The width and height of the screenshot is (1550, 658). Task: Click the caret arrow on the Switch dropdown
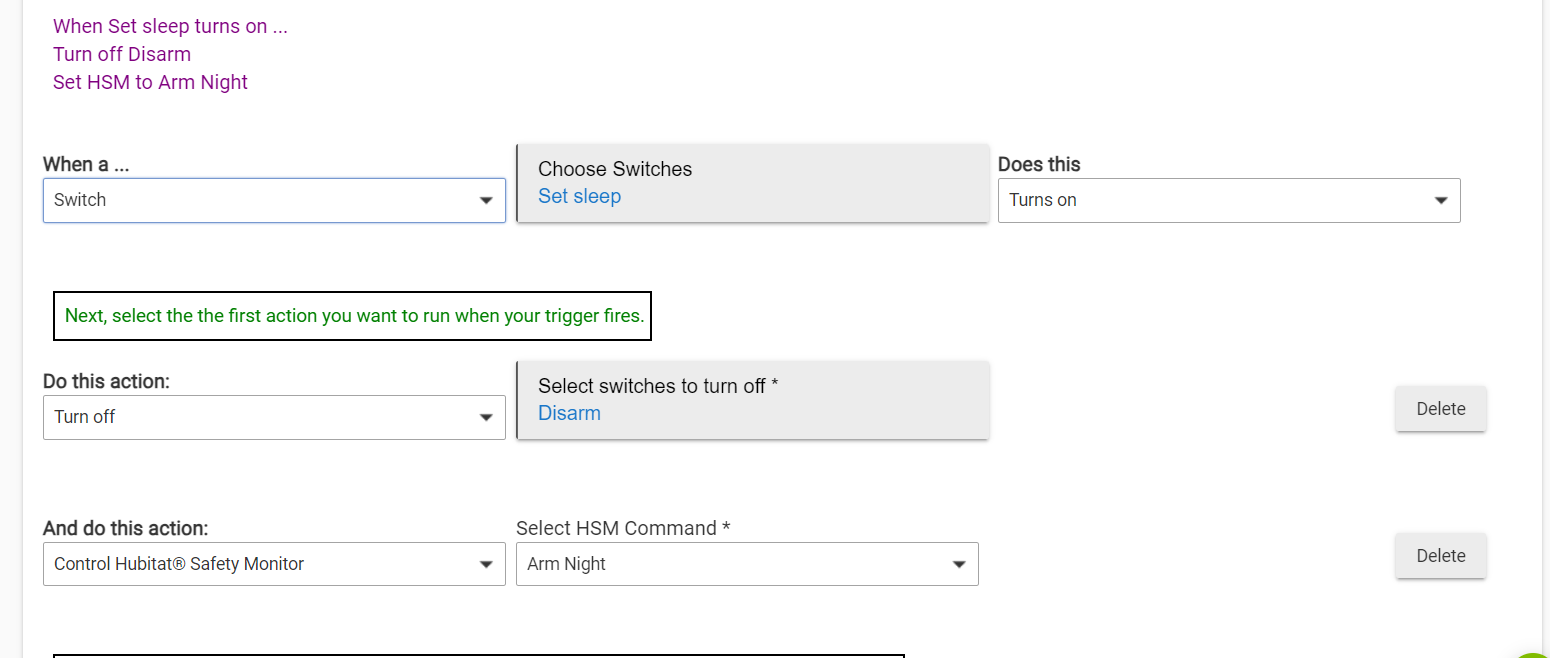(486, 201)
